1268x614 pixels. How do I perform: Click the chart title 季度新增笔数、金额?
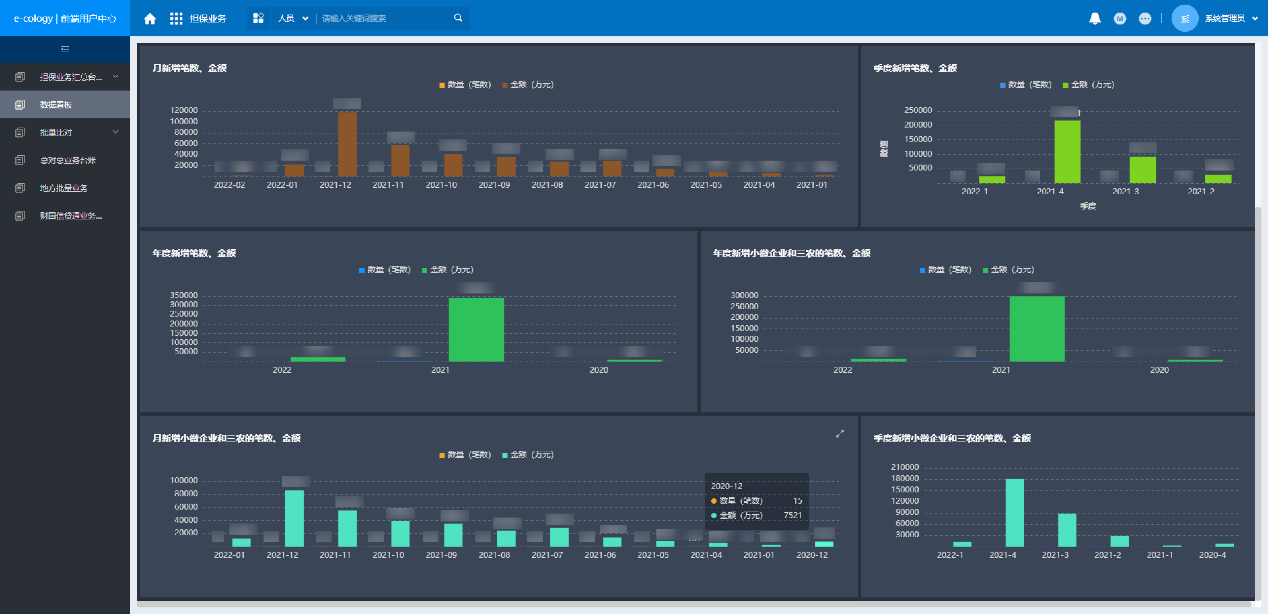(x=915, y=68)
